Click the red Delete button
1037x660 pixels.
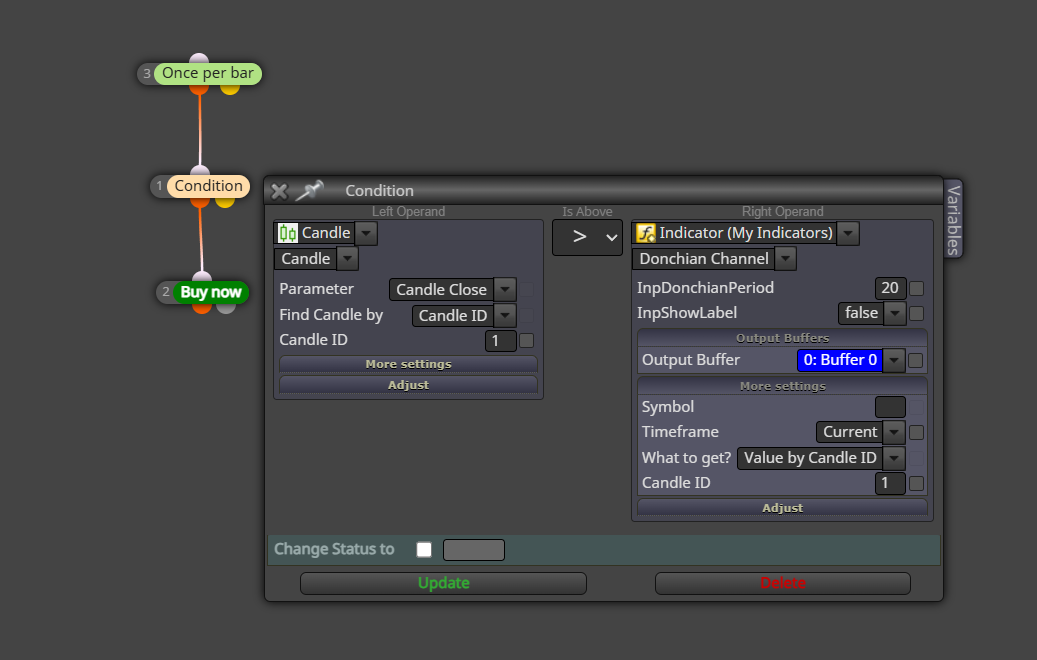(x=783, y=583)
